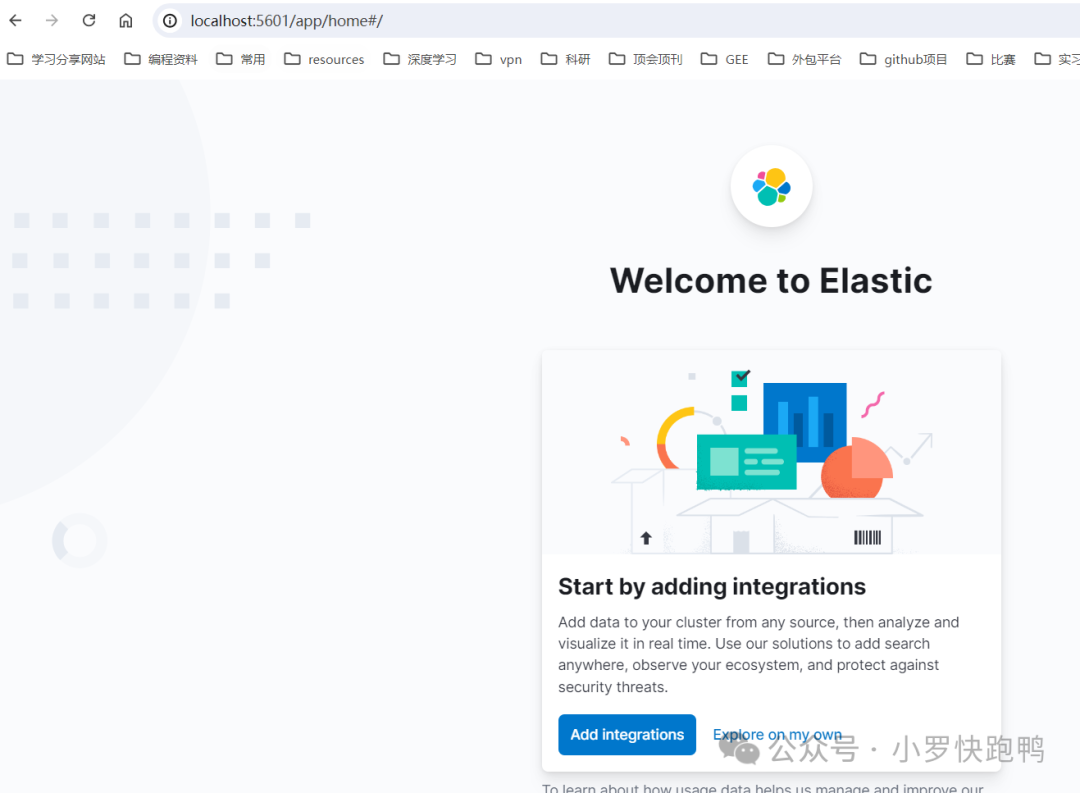The height and width of the screenshot is (793, 1080).
Task: Open the GEE bookmark folder
Action: (724, 59)
